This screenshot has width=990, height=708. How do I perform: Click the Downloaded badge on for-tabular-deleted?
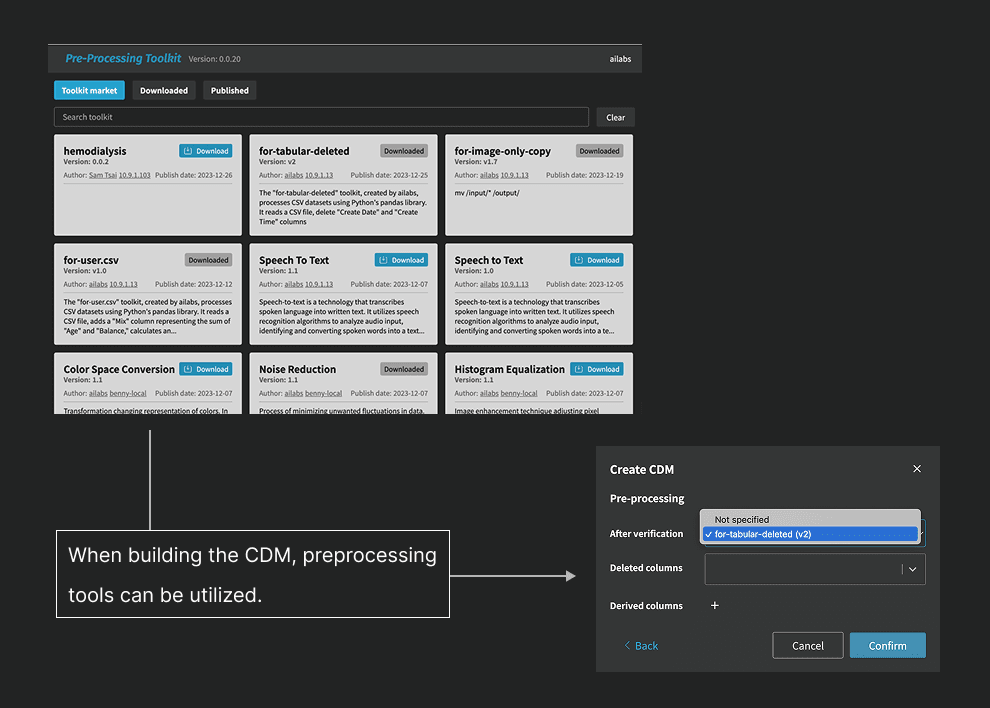click(x=404, y=151)
